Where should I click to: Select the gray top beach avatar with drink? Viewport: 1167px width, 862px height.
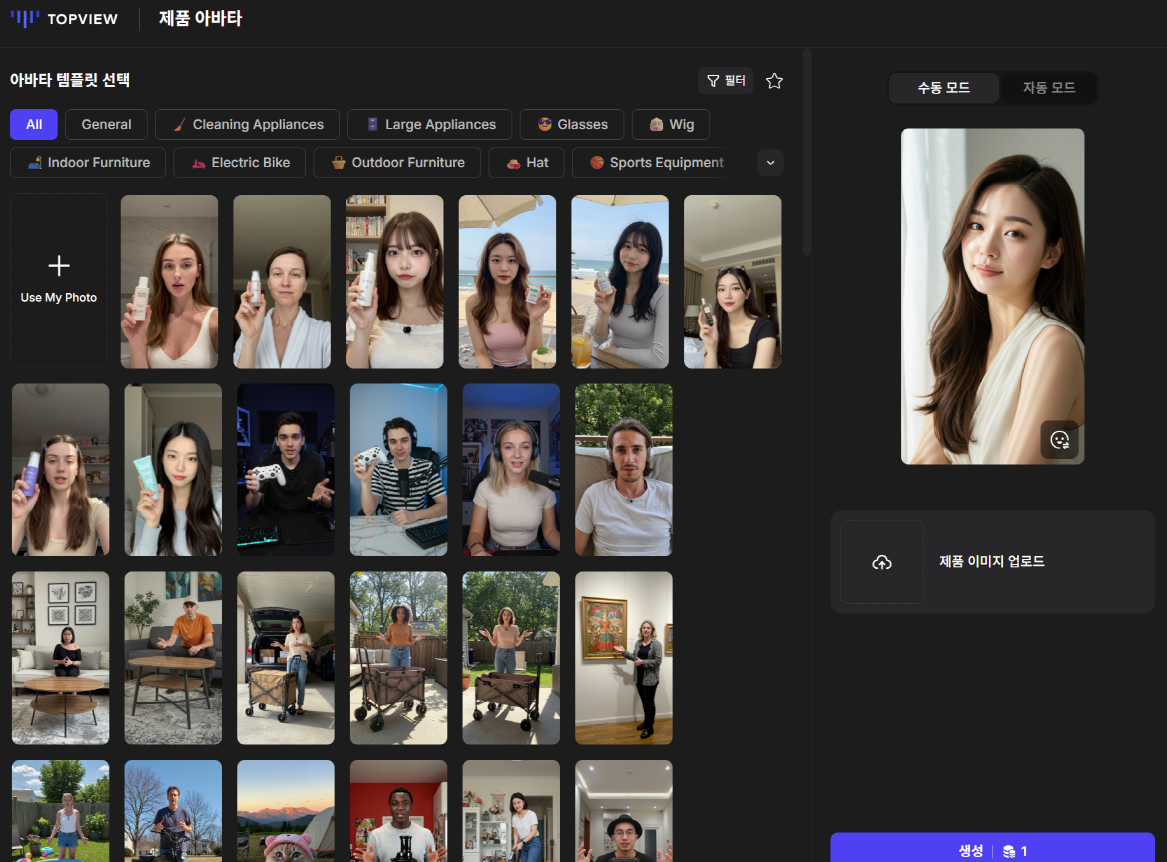click(620, 281)
